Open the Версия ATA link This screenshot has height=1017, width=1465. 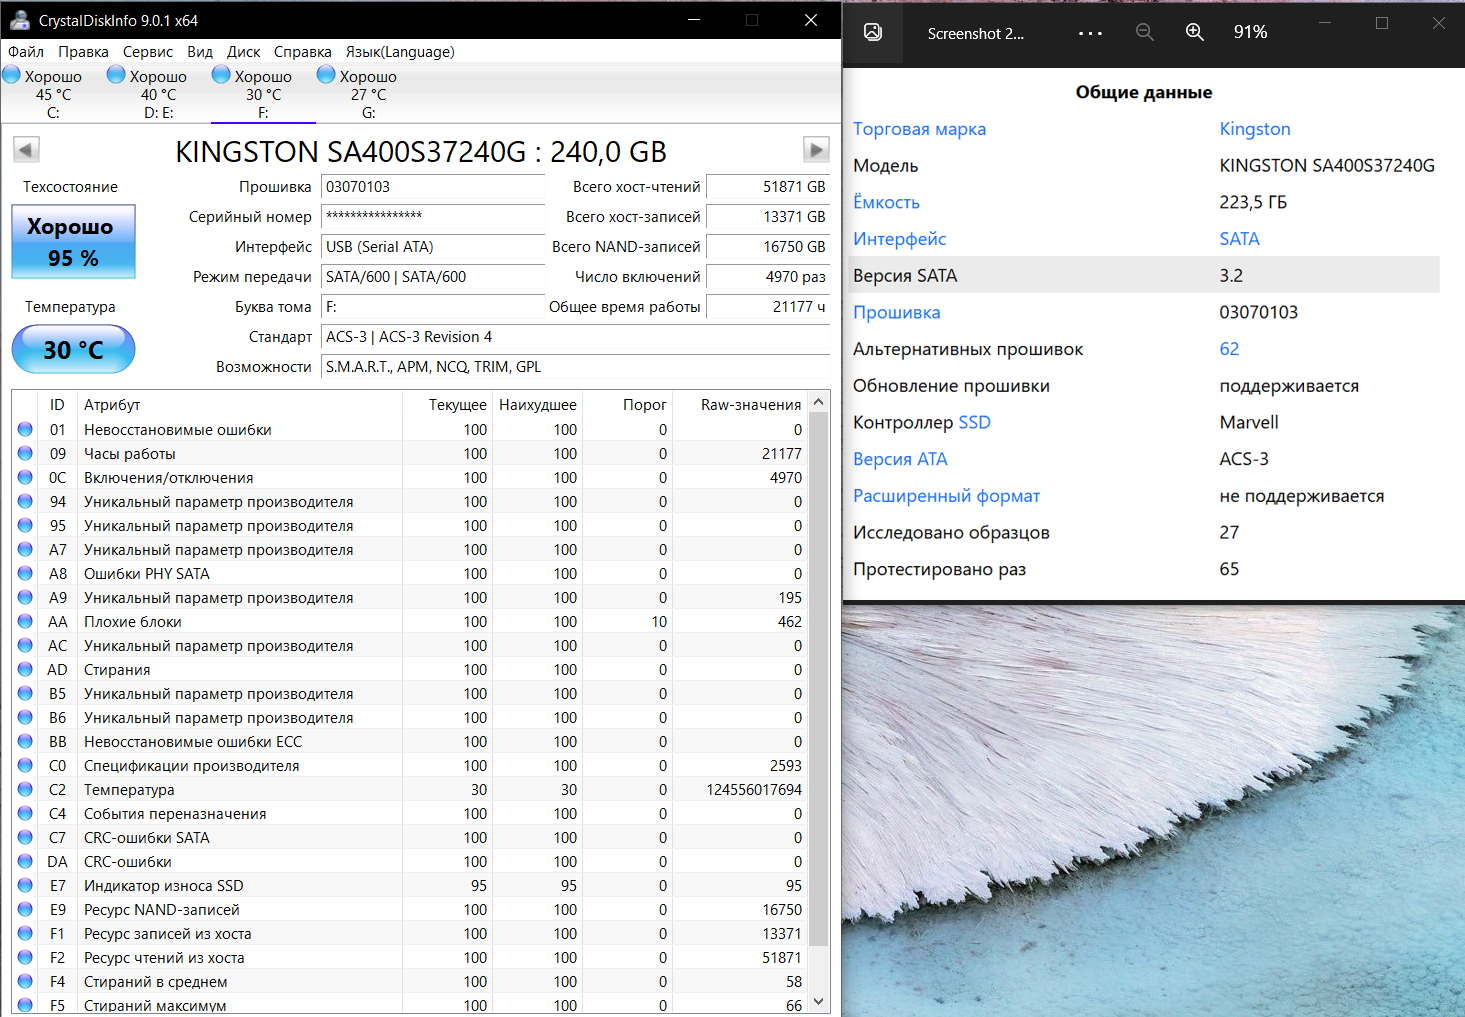(x=900, y=459)
